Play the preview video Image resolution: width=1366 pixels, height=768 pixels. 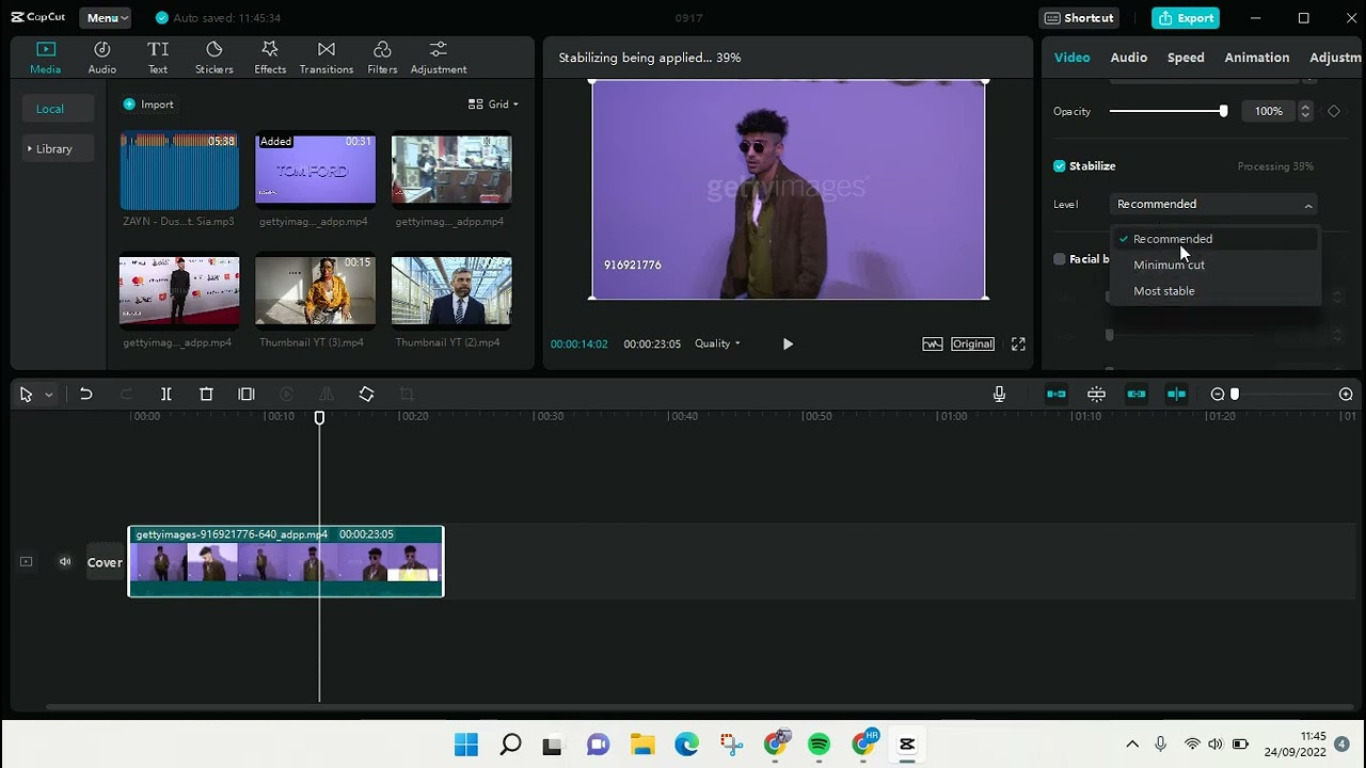click(x=788, y=344)
